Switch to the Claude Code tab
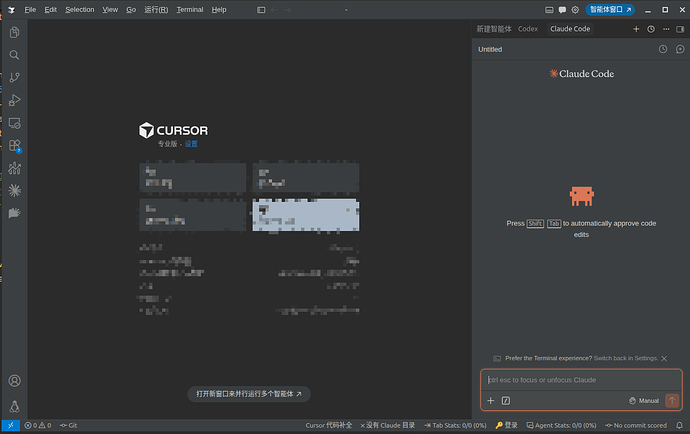The image size is (690, 434). (x=570, y=29)
